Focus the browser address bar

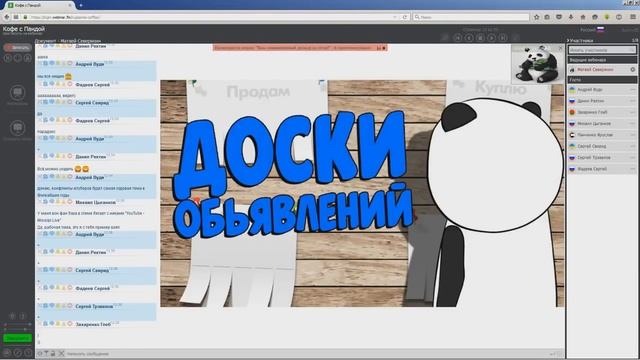pyautogui.click(x=208, y=17)
